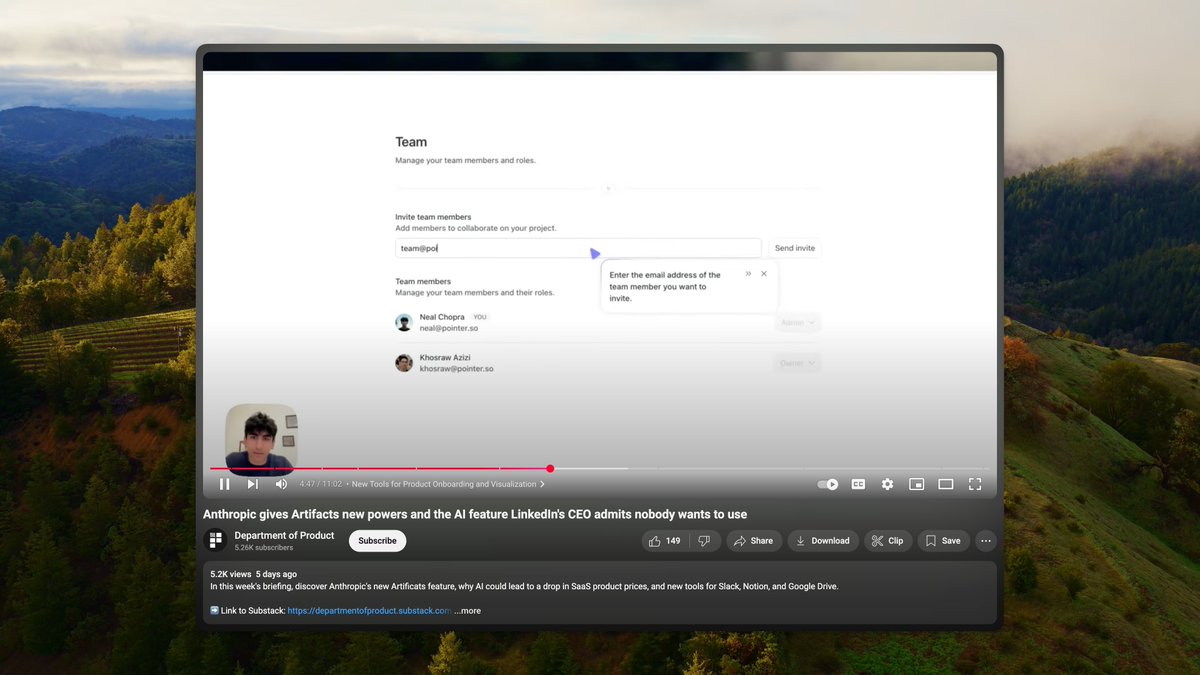The height and width of the screenshot is (675, 1200).
Task: Switch to miniplayer mode
Action: coord(916,484)
